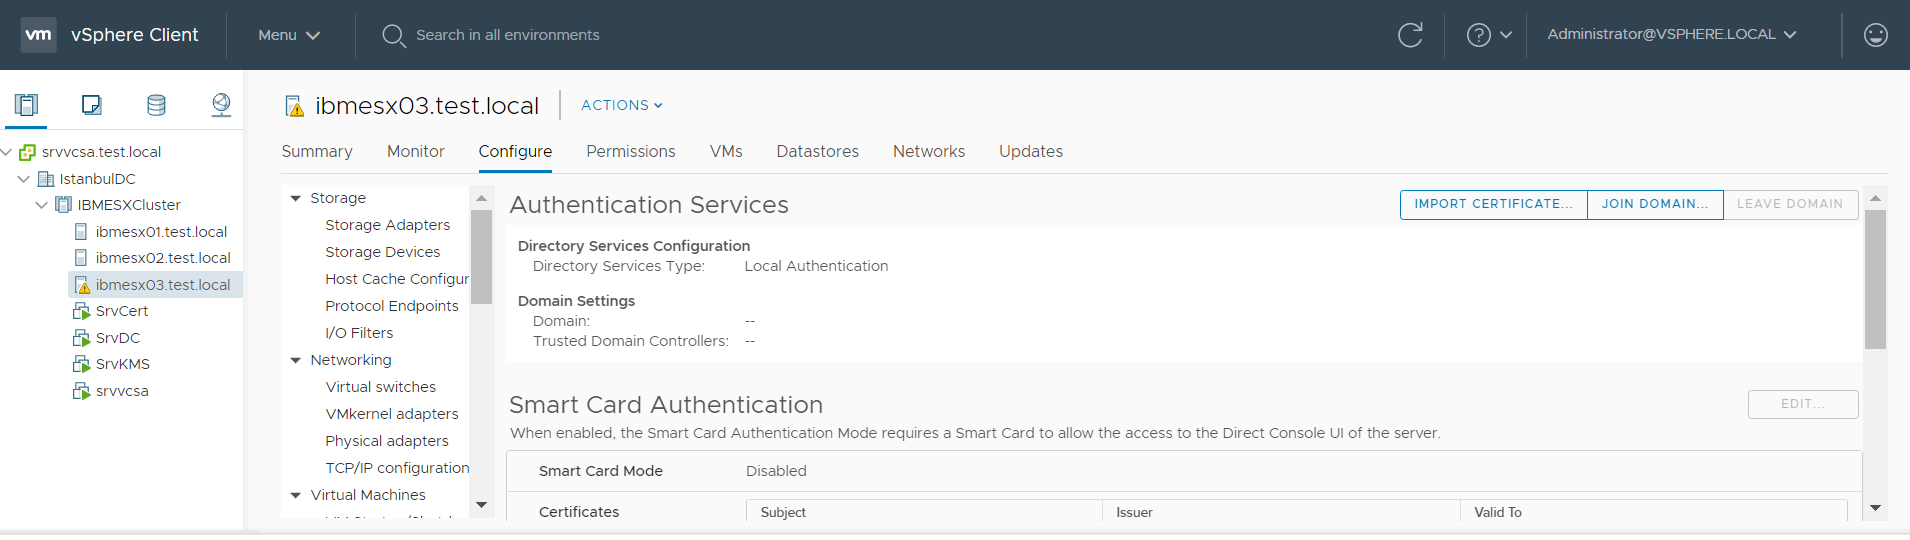Open I/O Filters settings
This screenshot has width=1910, height=540.
coord(359,333)
